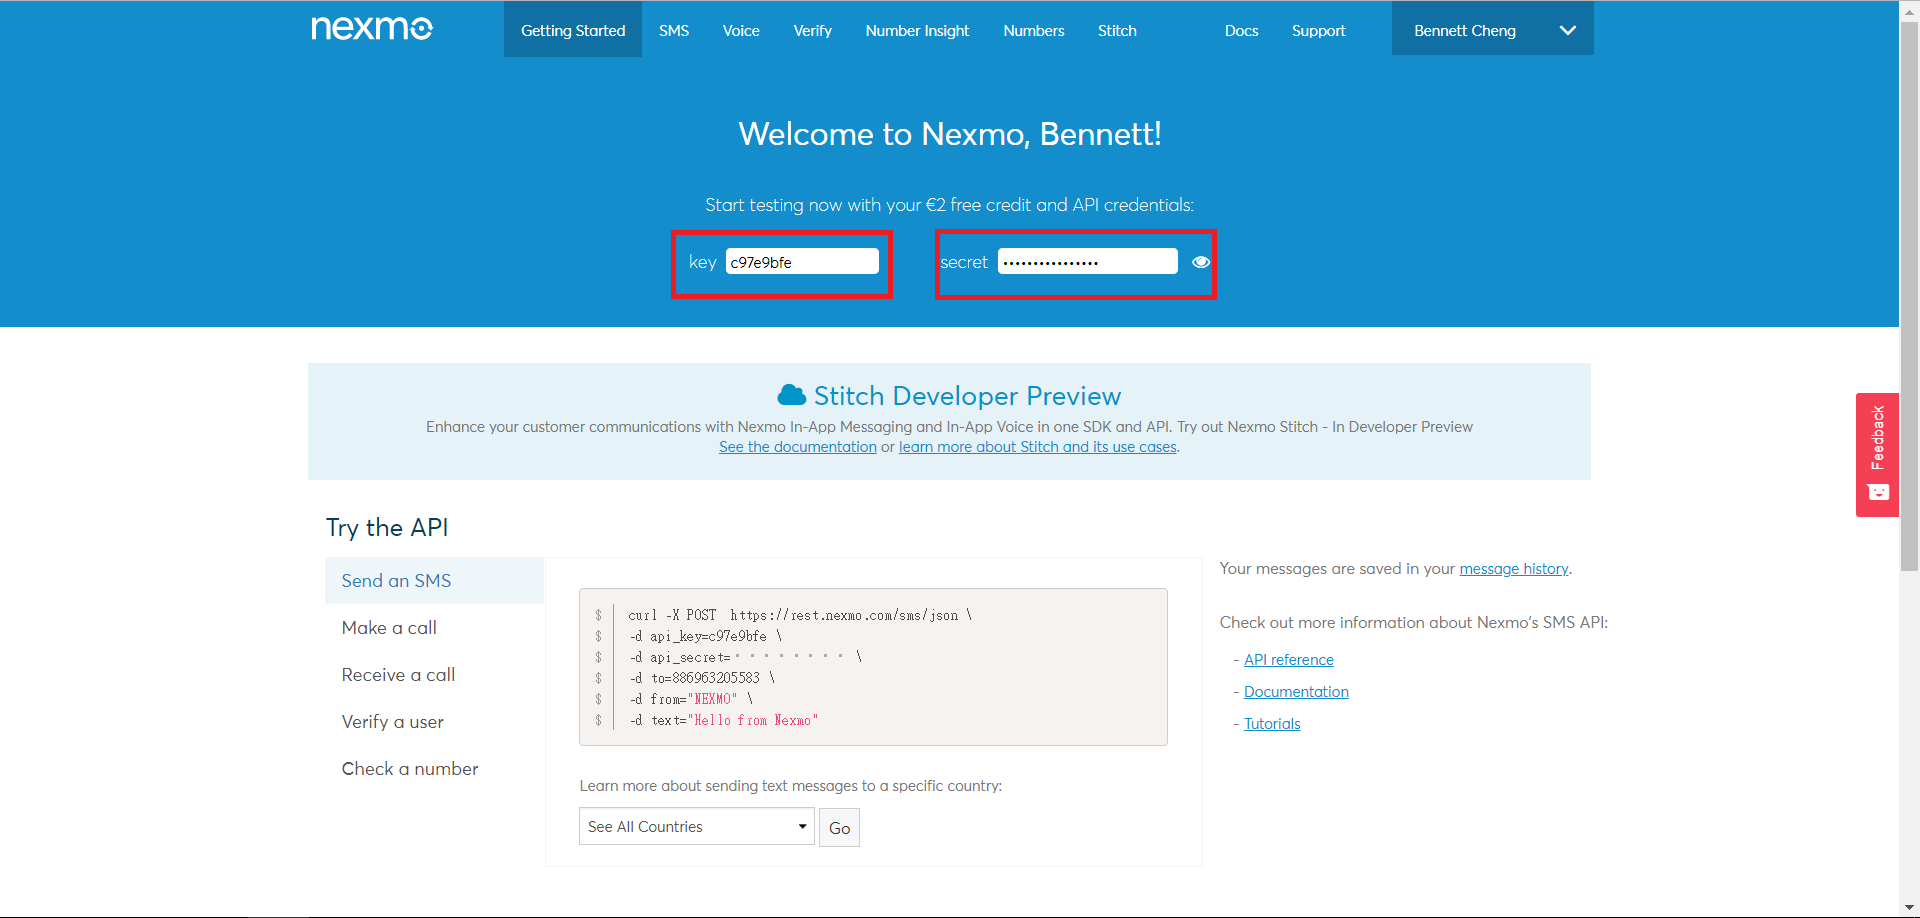The height and width of the screenshot is (918, 1920).
Task: Select the Getting Started tab
Action: (573, 31)
